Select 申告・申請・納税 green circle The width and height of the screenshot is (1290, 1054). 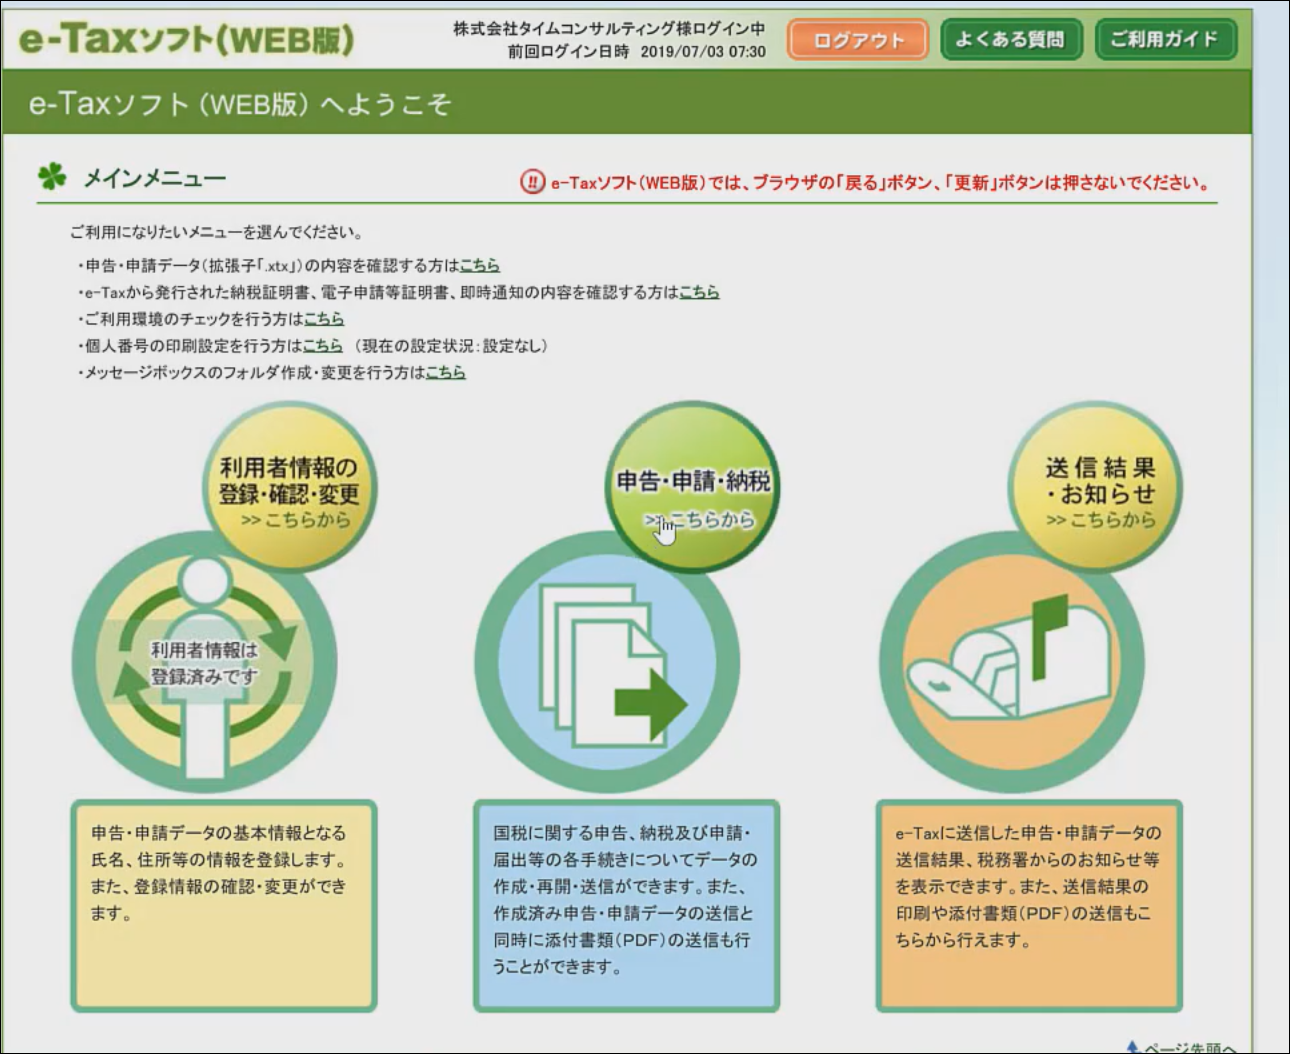693,487
